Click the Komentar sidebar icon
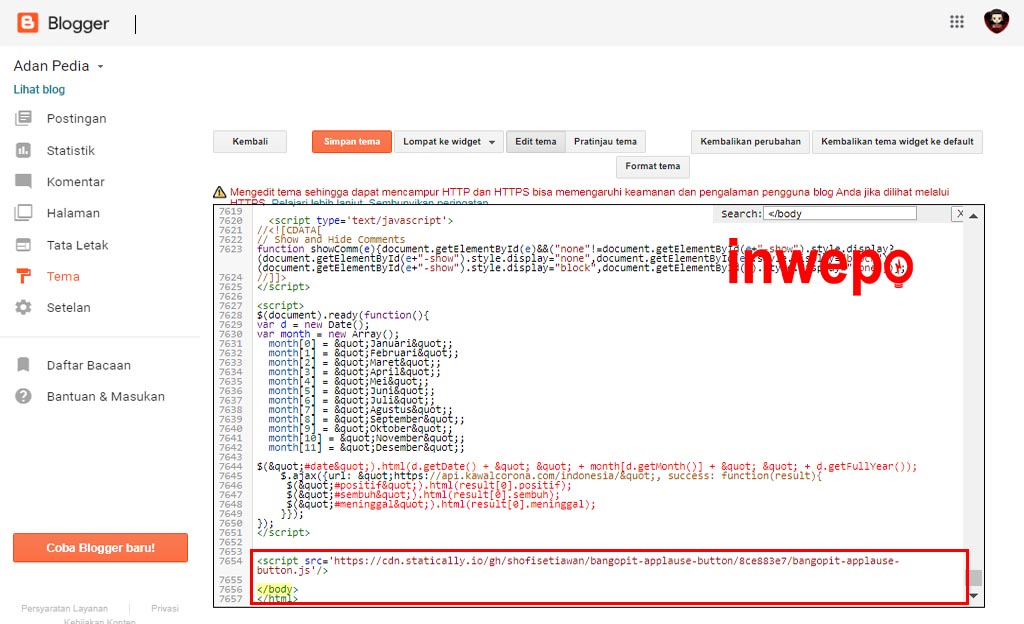This screenshot has width=1024, height=624. (x=24, y=181)
